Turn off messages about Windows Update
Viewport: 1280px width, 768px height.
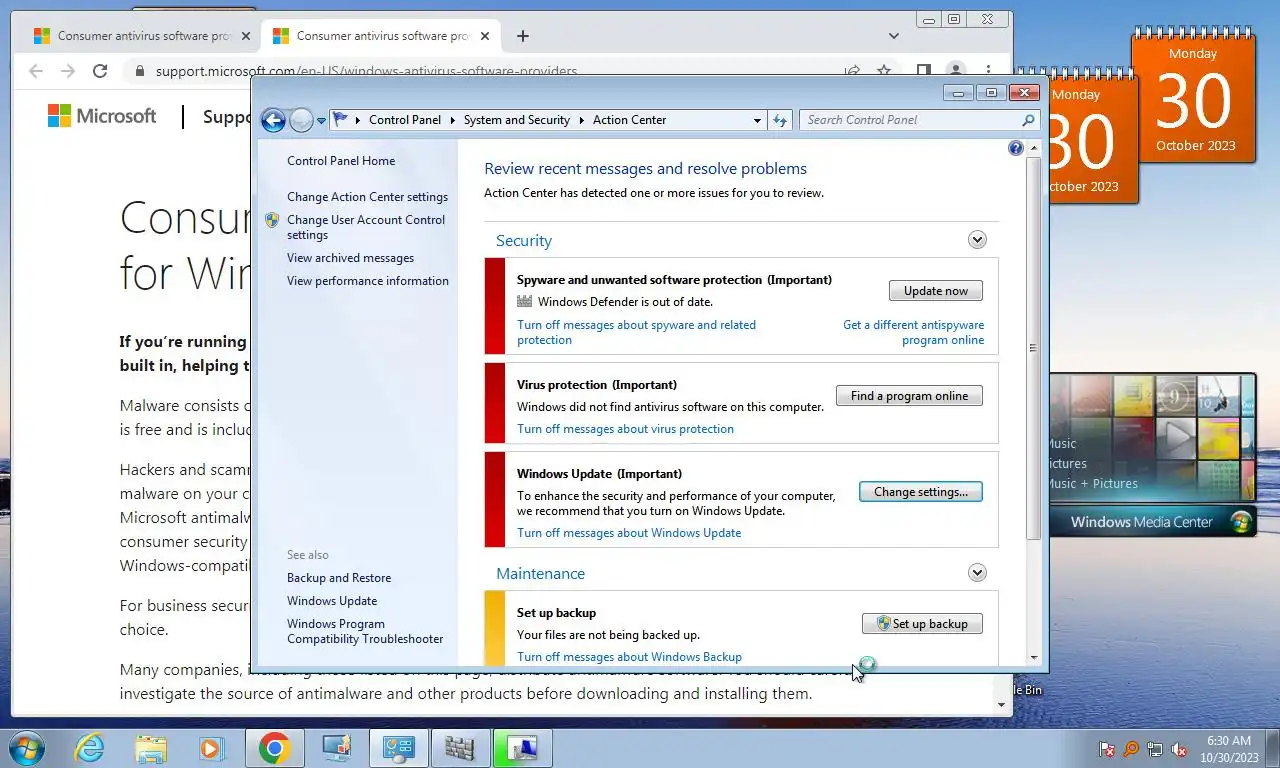pos(629,533)
